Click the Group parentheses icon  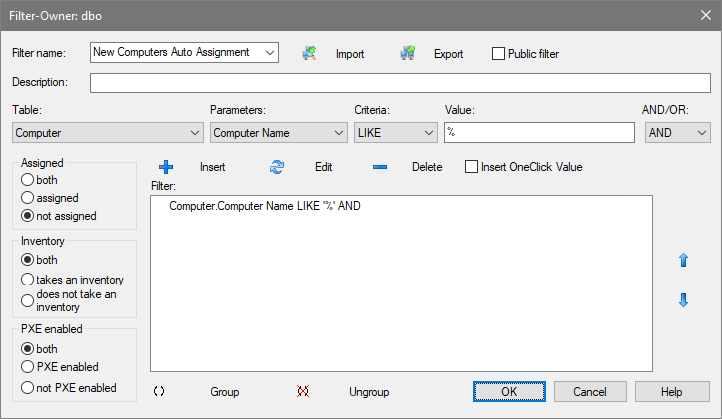159,391
